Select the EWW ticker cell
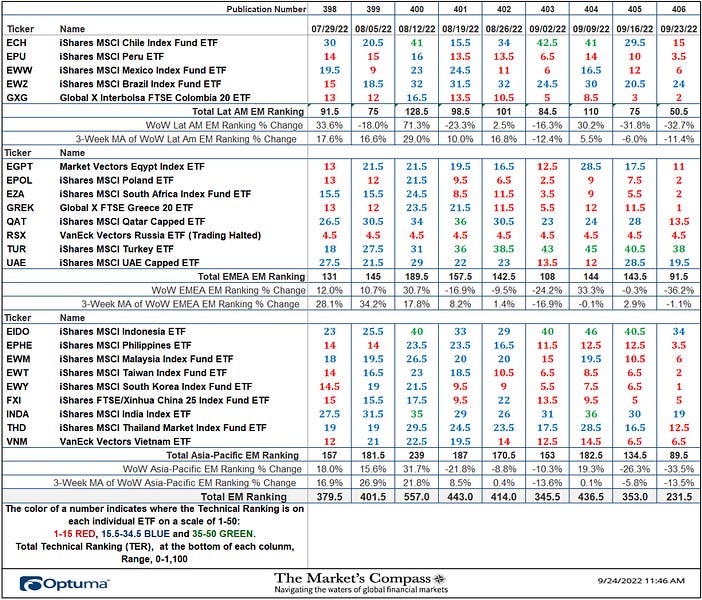Screen dimensions: 702x600 click(19, 70)
